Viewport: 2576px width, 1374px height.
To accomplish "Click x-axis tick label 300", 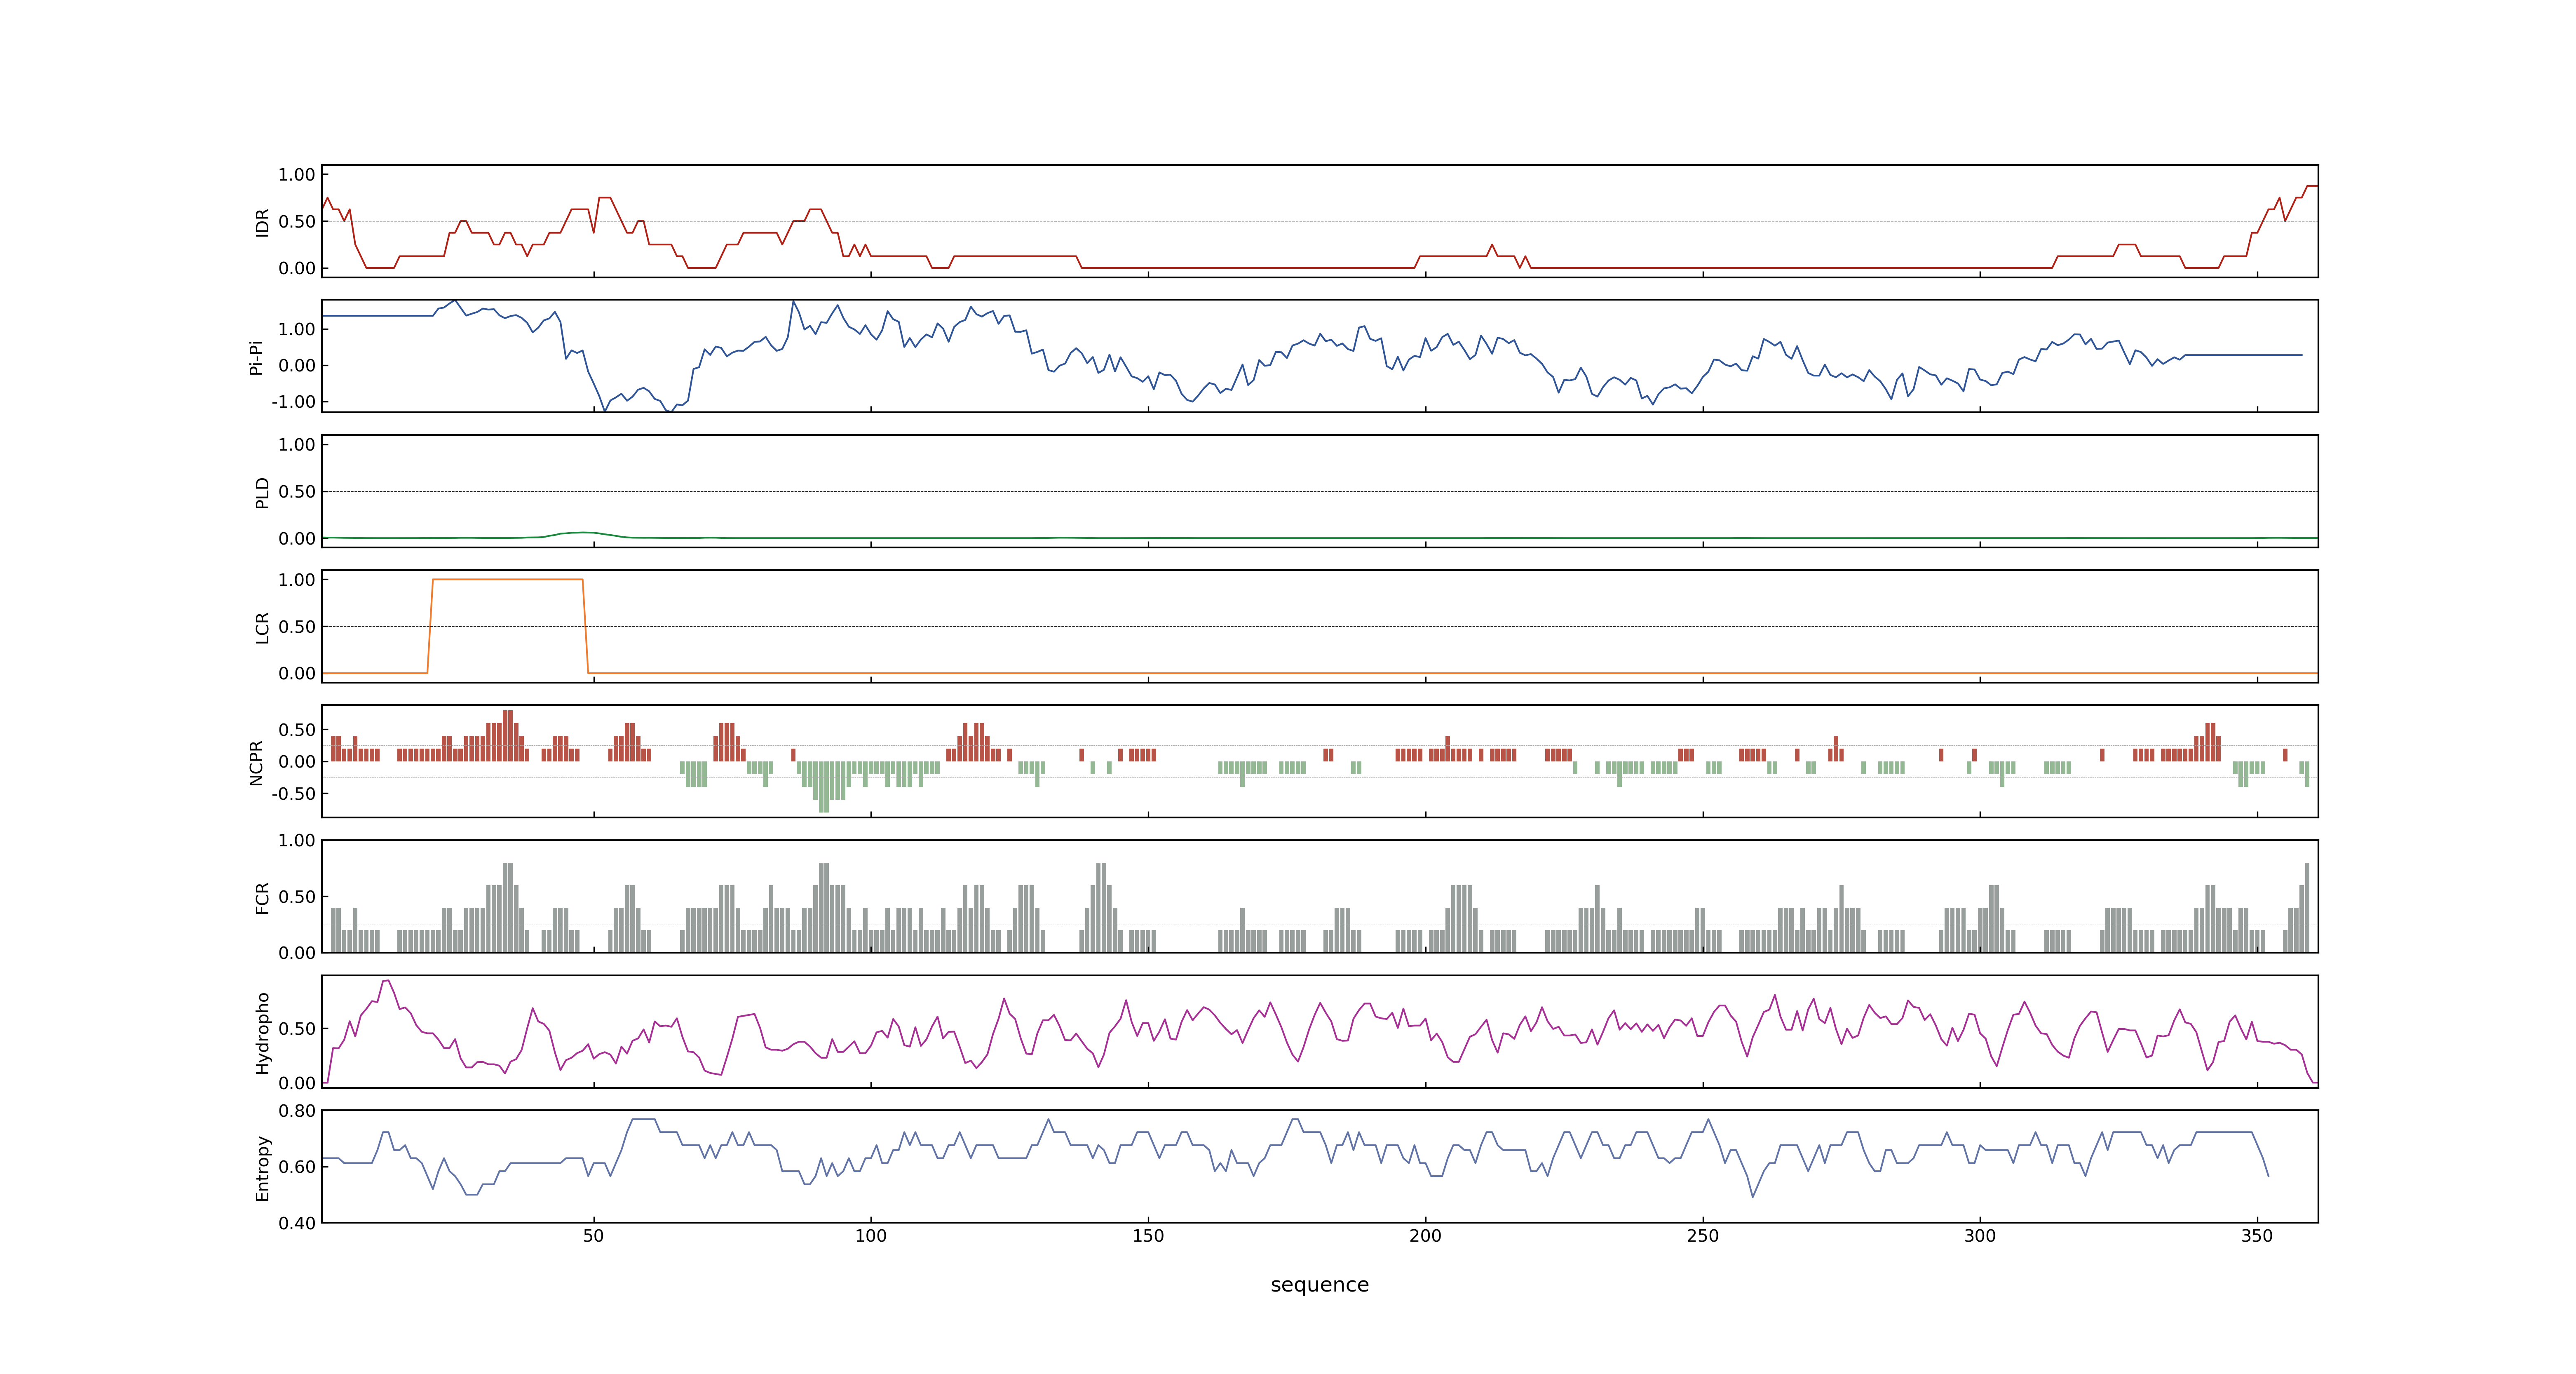I will point(1979,1236).
